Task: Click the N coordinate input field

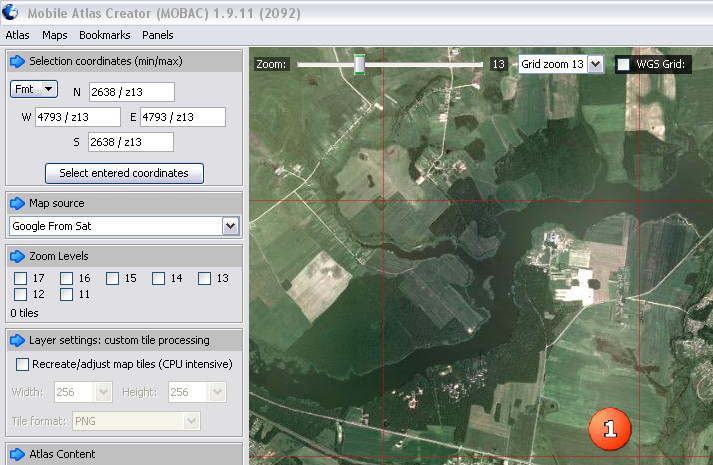Action: click(x=131, y=93)
